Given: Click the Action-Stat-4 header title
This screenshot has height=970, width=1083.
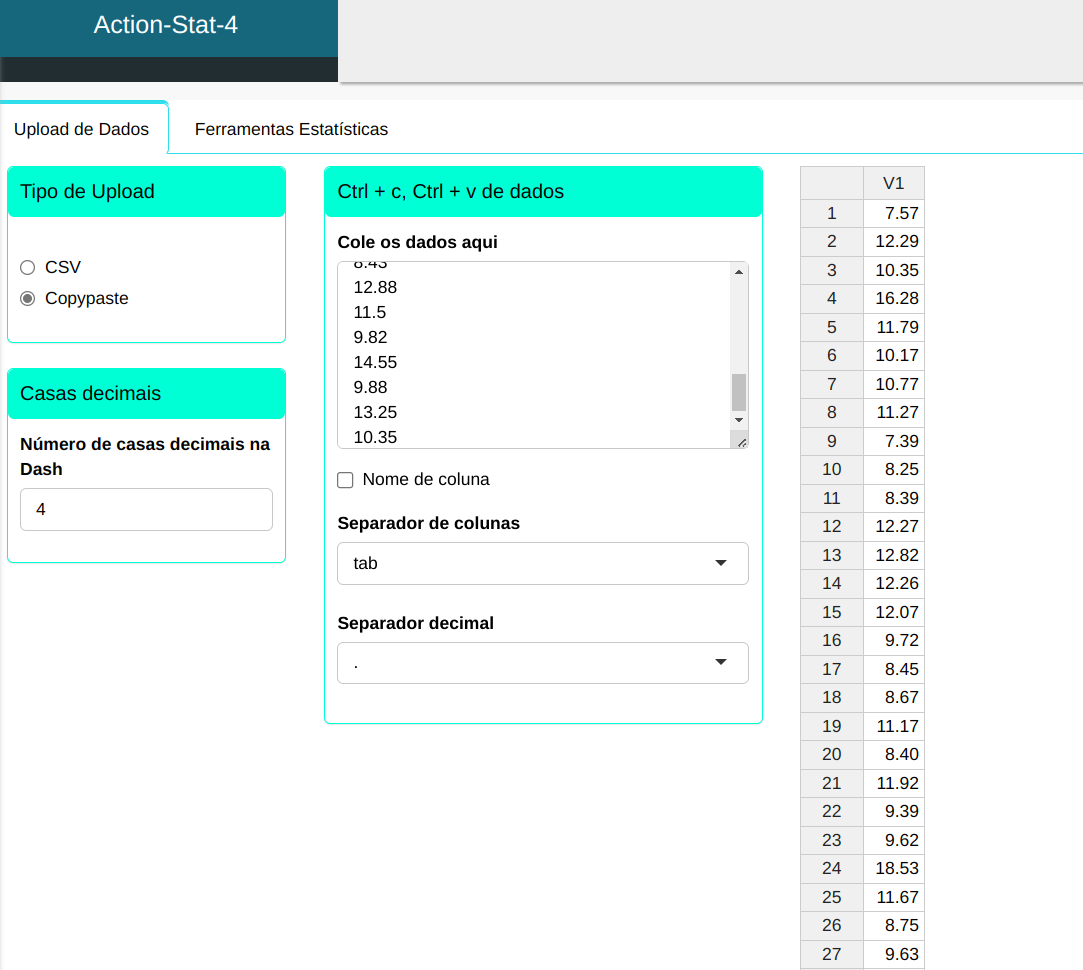Looking at the screenshot, I should coord(166,25).
